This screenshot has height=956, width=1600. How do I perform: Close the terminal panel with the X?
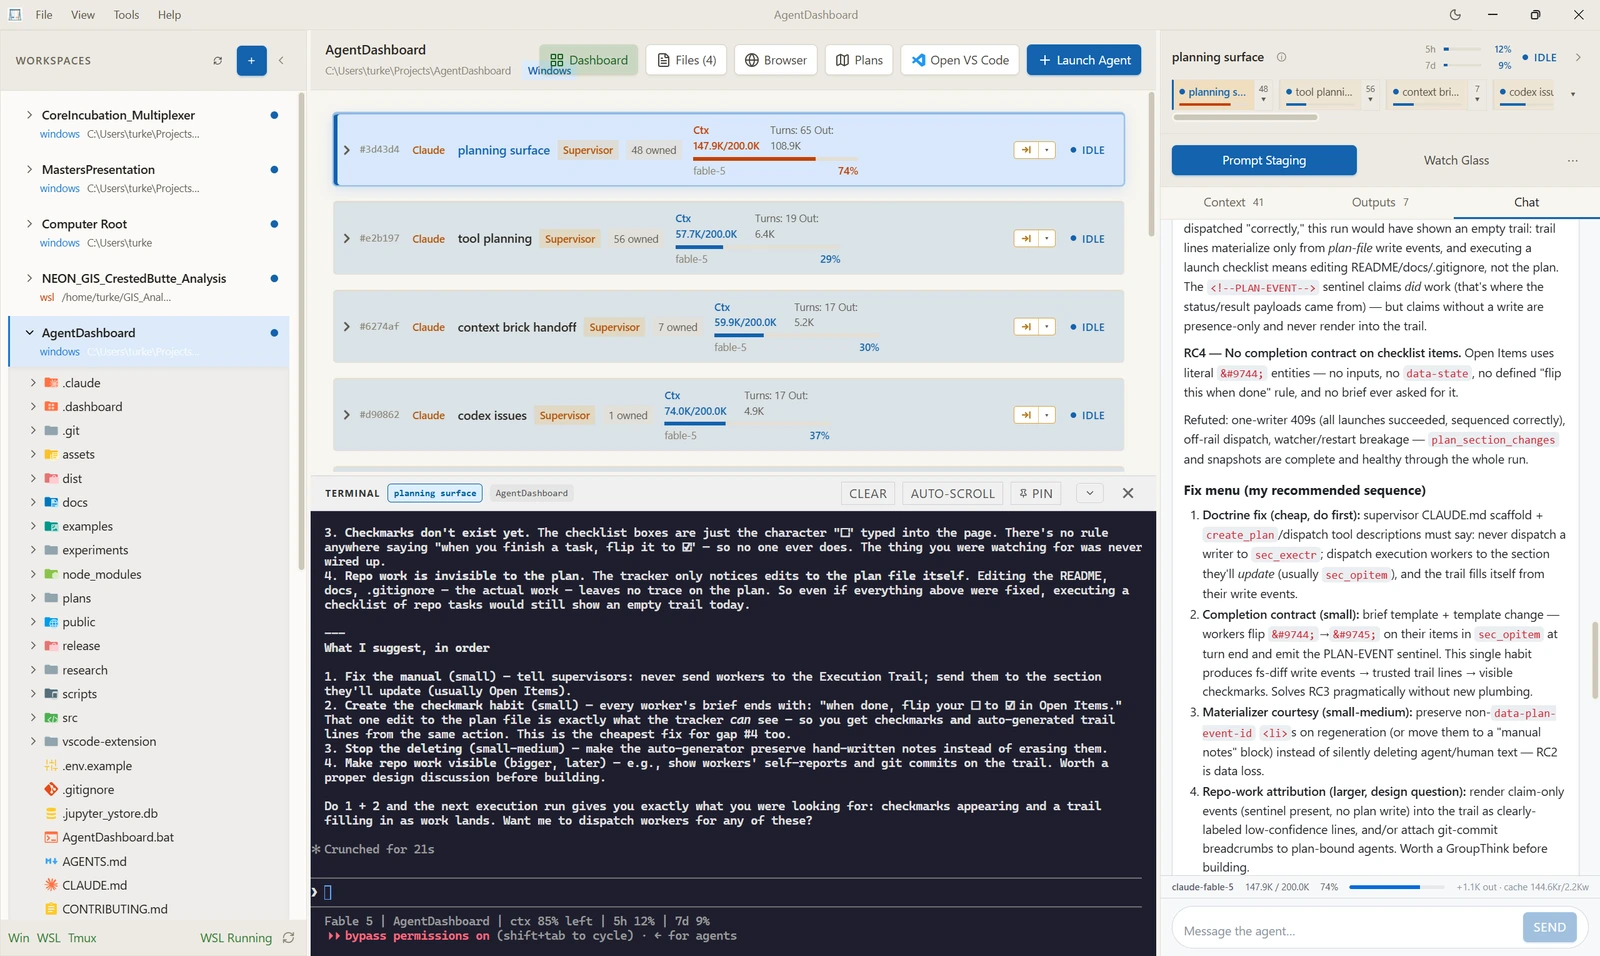click(1128, 493)
